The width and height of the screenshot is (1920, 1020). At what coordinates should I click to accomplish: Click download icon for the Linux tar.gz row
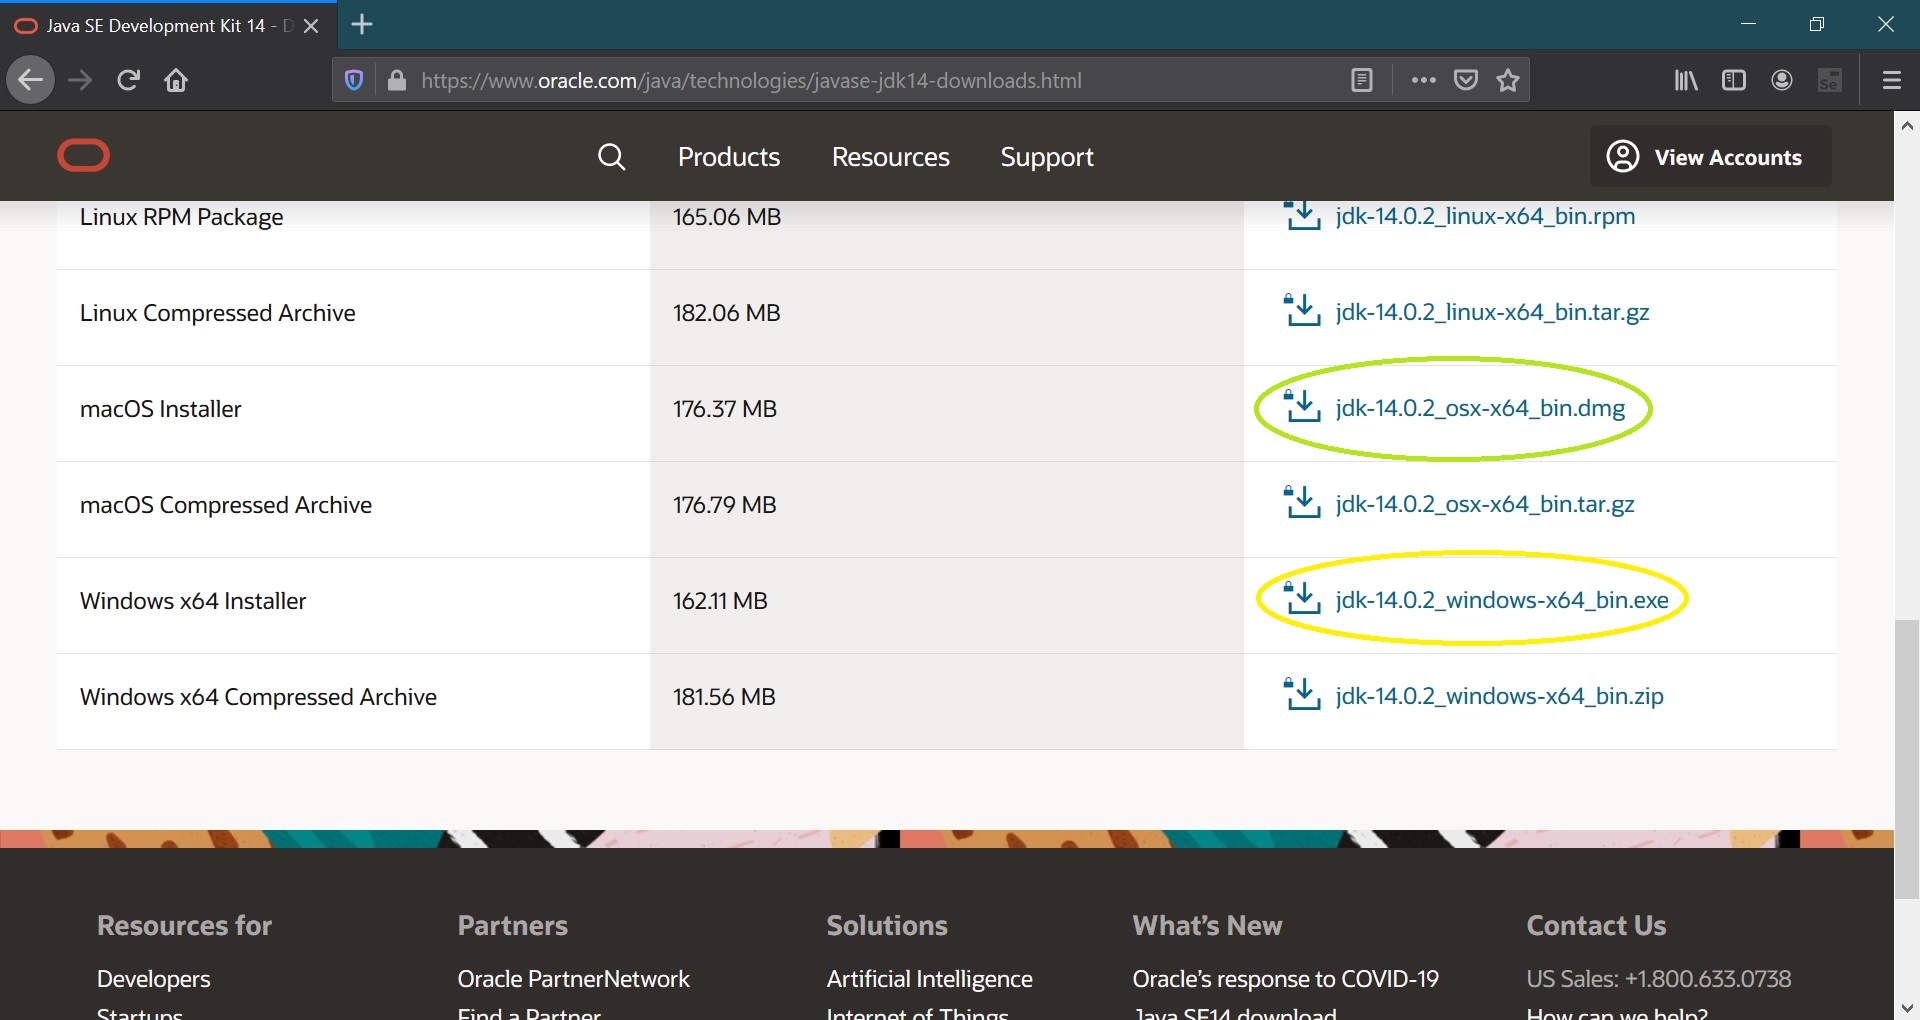(x=1302, y=310)
